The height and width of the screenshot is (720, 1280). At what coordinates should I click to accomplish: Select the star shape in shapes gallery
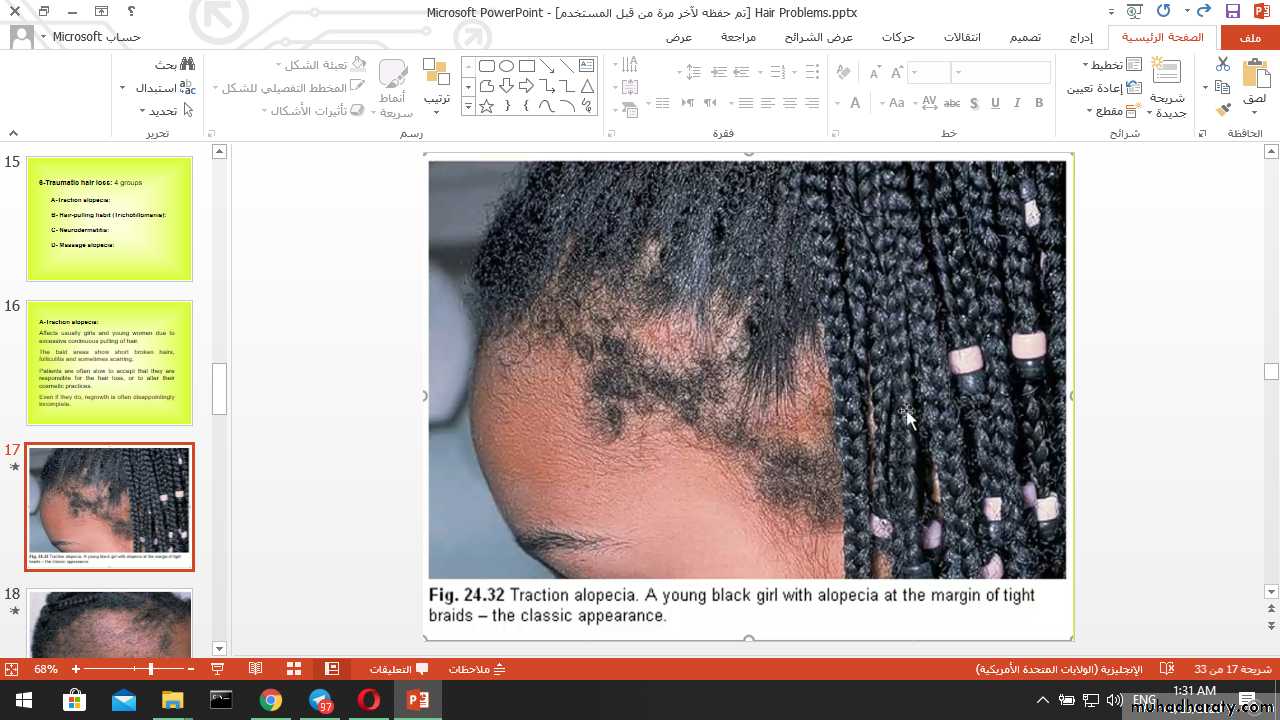(487, 106)
